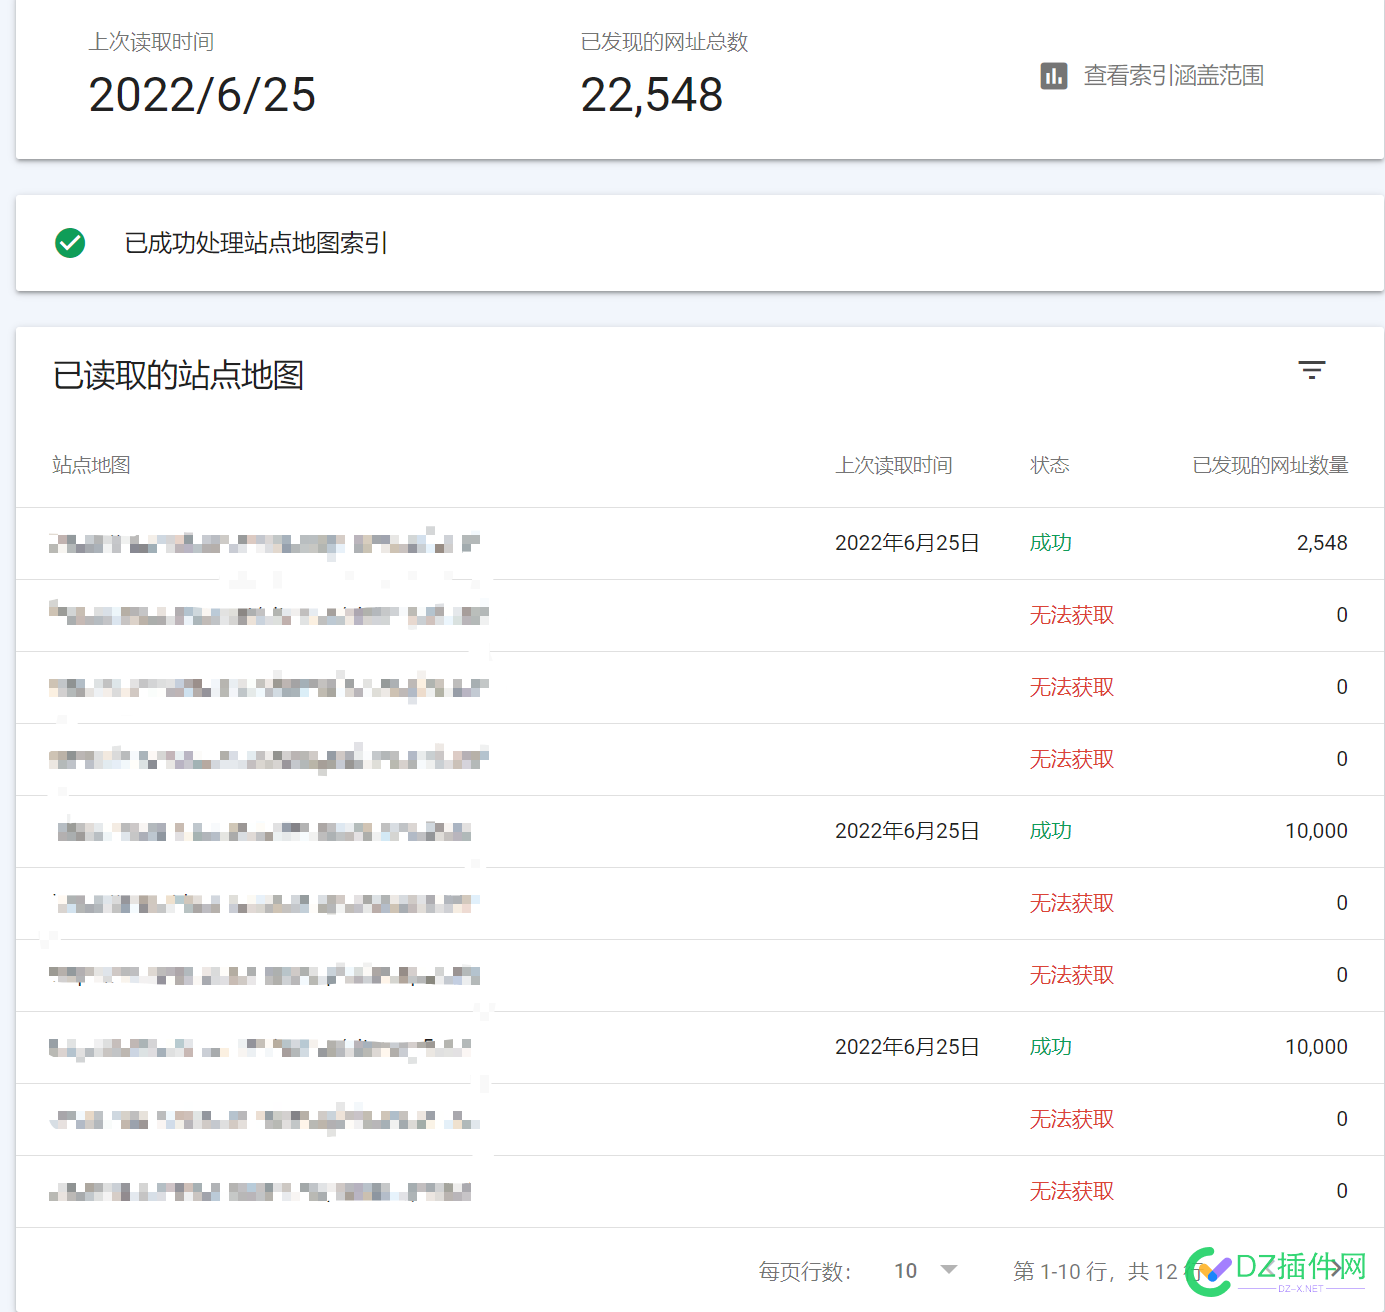Click the 已发现的网址总数 label
The width and height of the screenshot is (1385, 1312).
pos(665,42)
